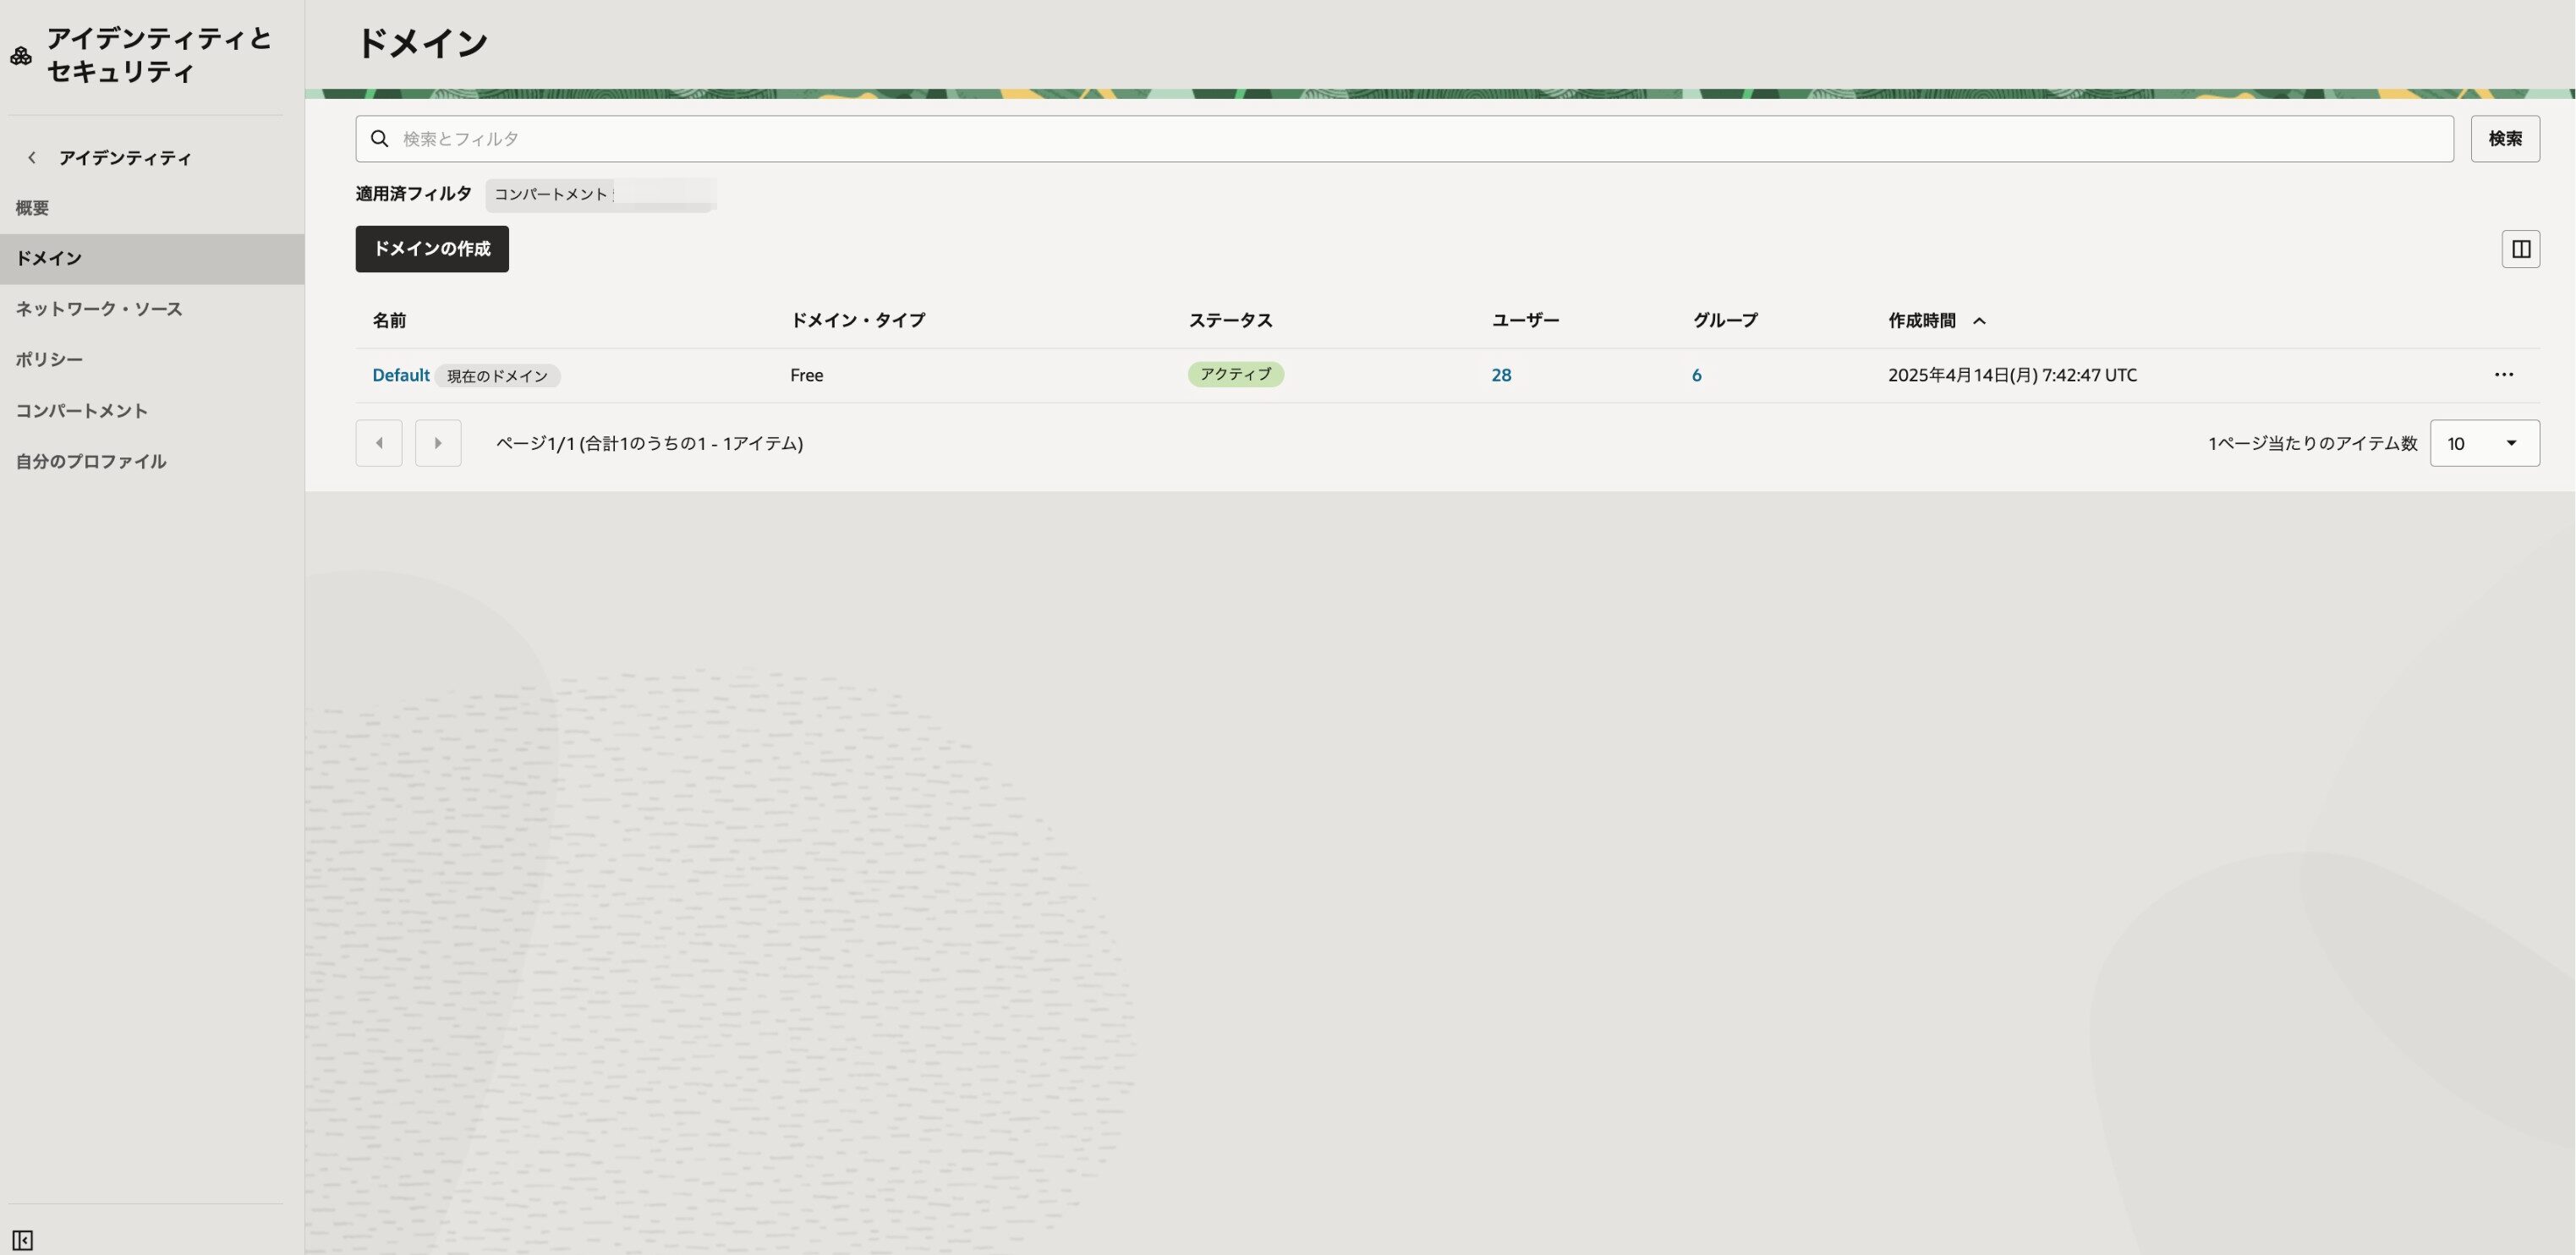Navigate to コンパートメント in the sidebar
The width and height of the screenshot is (2576, 1255).
coord(82,411)
